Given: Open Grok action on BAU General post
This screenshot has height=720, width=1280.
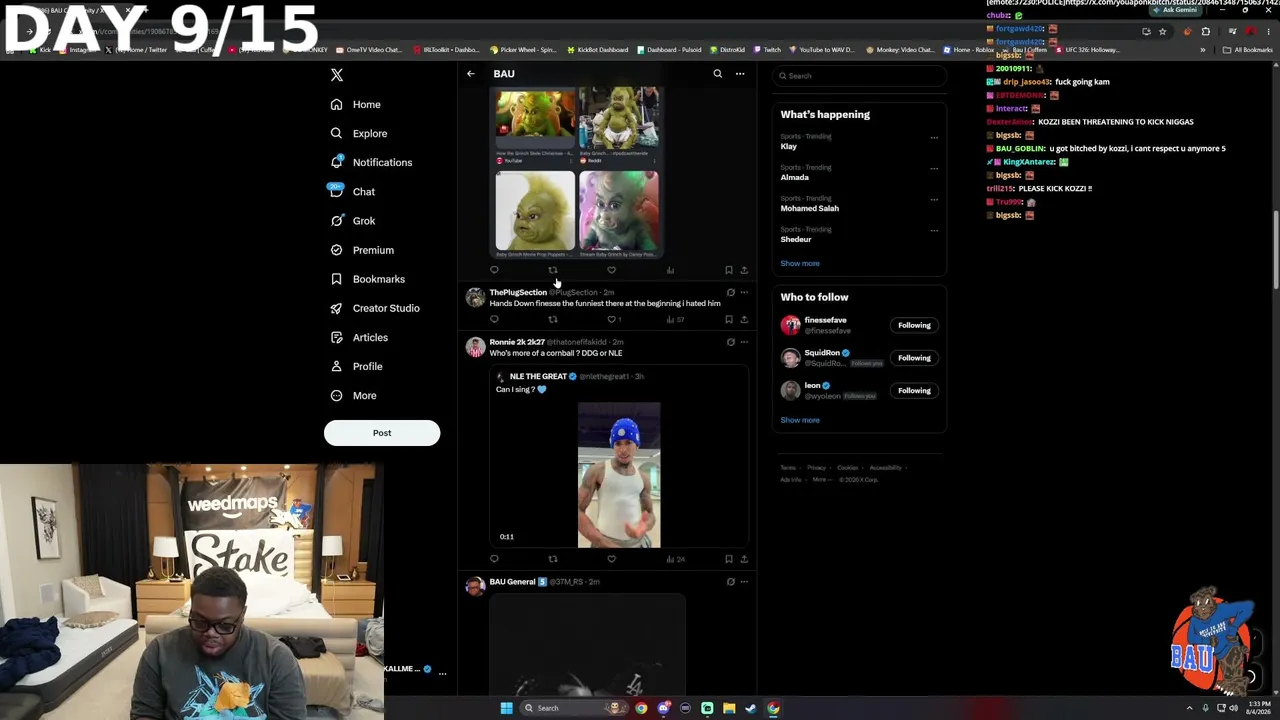Looking at the screenshot, I should coord(730,582).
